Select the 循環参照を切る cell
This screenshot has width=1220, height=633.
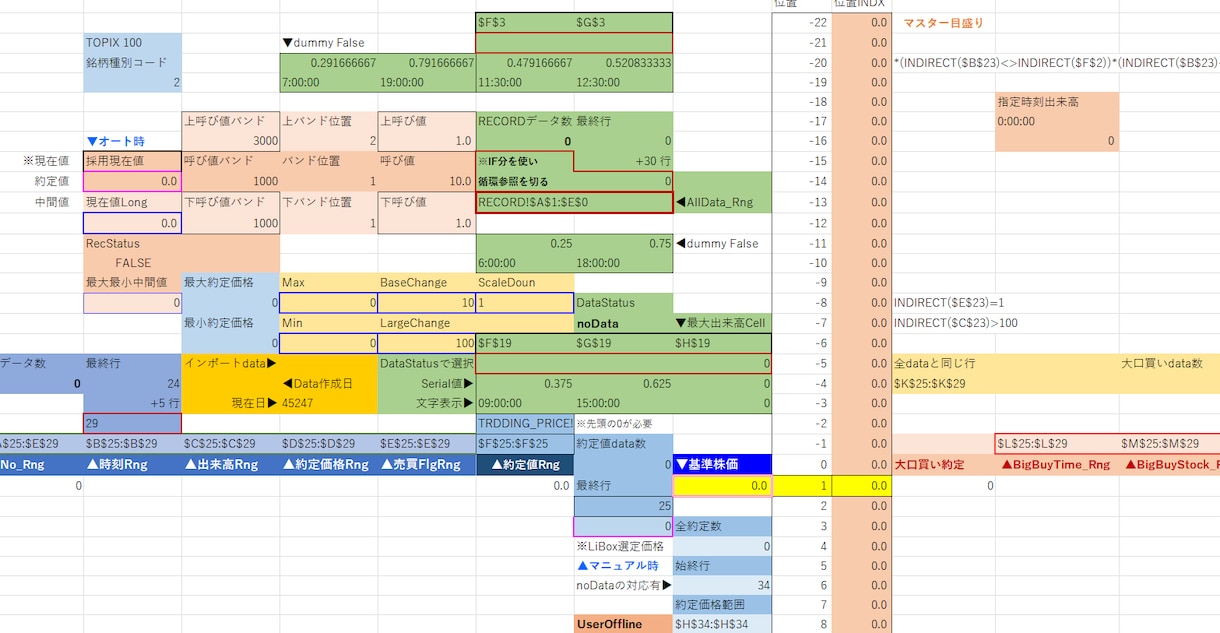click(524, 181)
